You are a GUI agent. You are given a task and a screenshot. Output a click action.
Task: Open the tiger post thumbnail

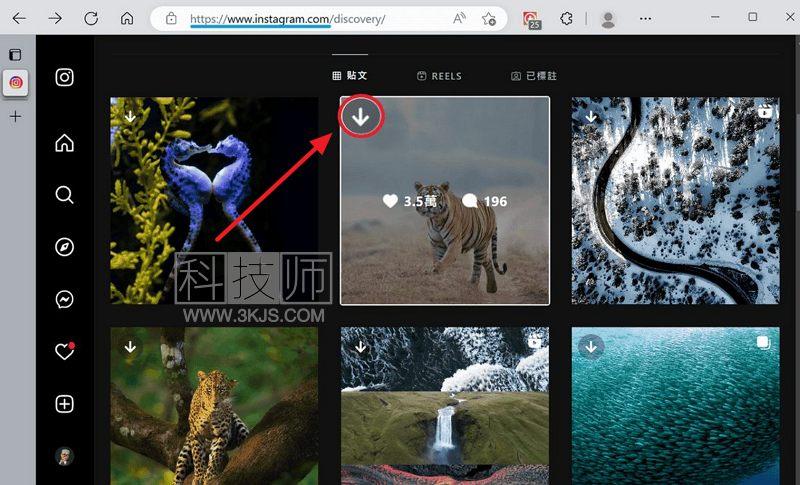pyautogui.click(x=445, y=200)
